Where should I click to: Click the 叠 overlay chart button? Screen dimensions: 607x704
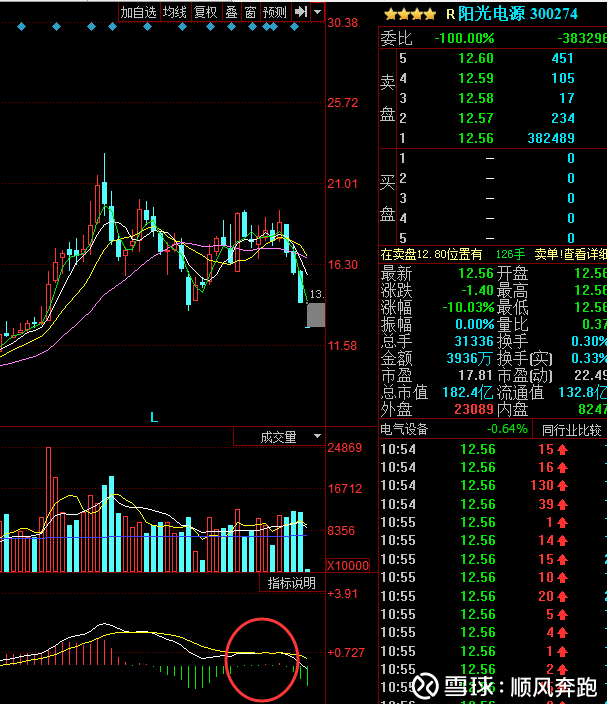(x=231, y=12)
